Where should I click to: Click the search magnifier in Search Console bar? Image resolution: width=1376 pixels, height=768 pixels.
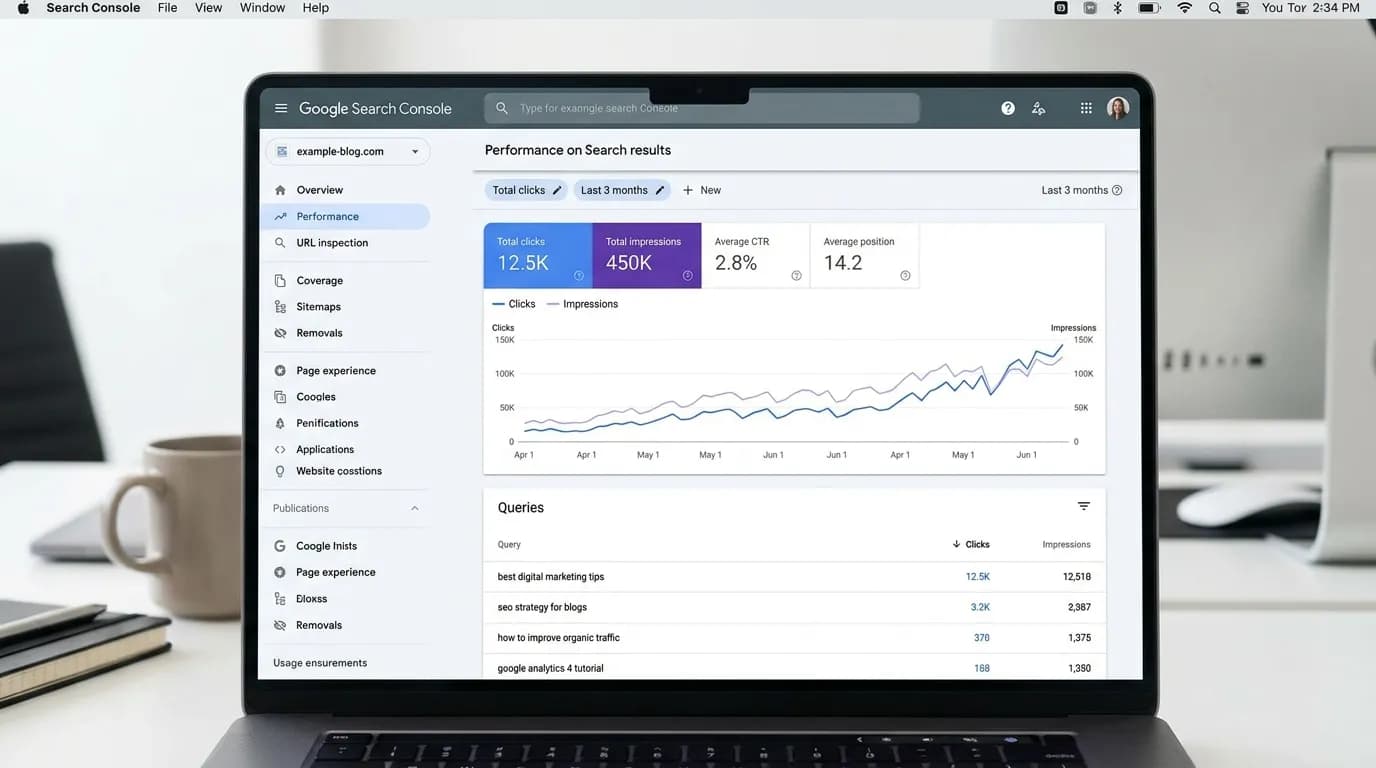(502, 108)
